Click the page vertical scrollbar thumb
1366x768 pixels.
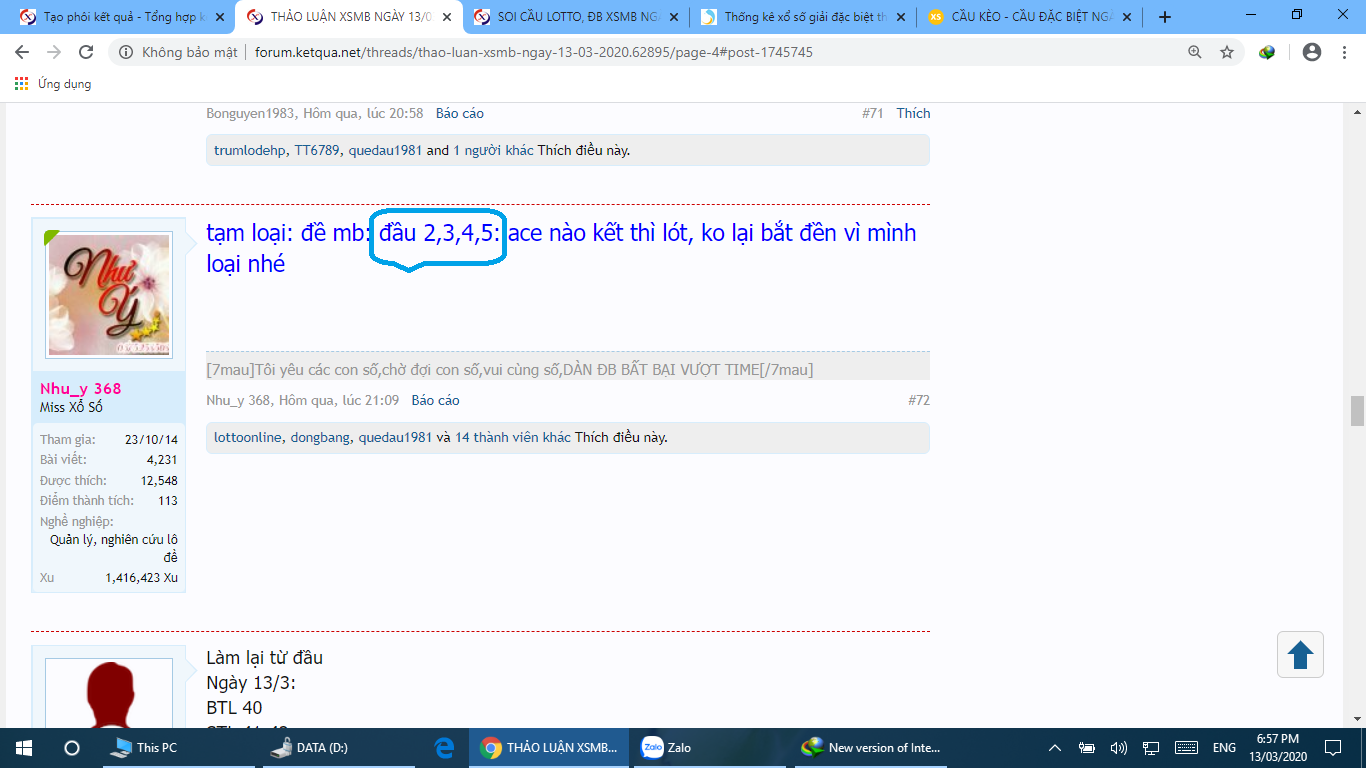[x=1357, y=411]
